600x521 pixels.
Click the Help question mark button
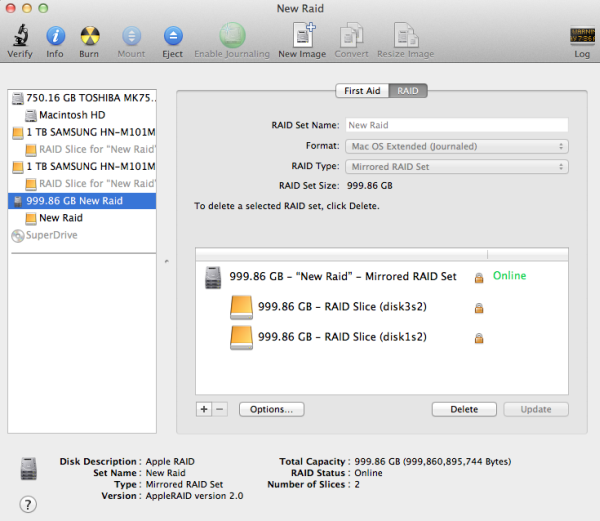click(x=29, y=504)
